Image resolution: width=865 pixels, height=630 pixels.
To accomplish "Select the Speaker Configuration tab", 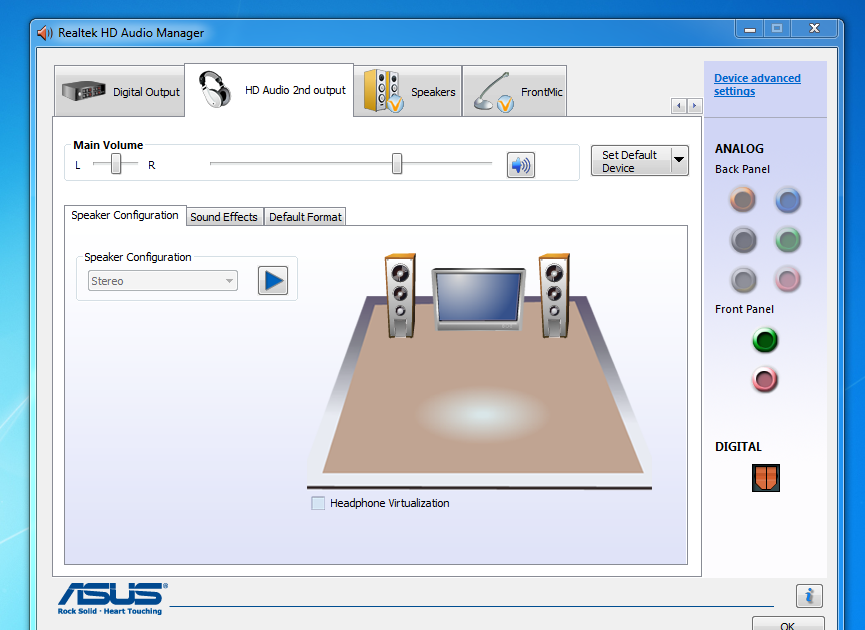I will click(x=125, y=215).
